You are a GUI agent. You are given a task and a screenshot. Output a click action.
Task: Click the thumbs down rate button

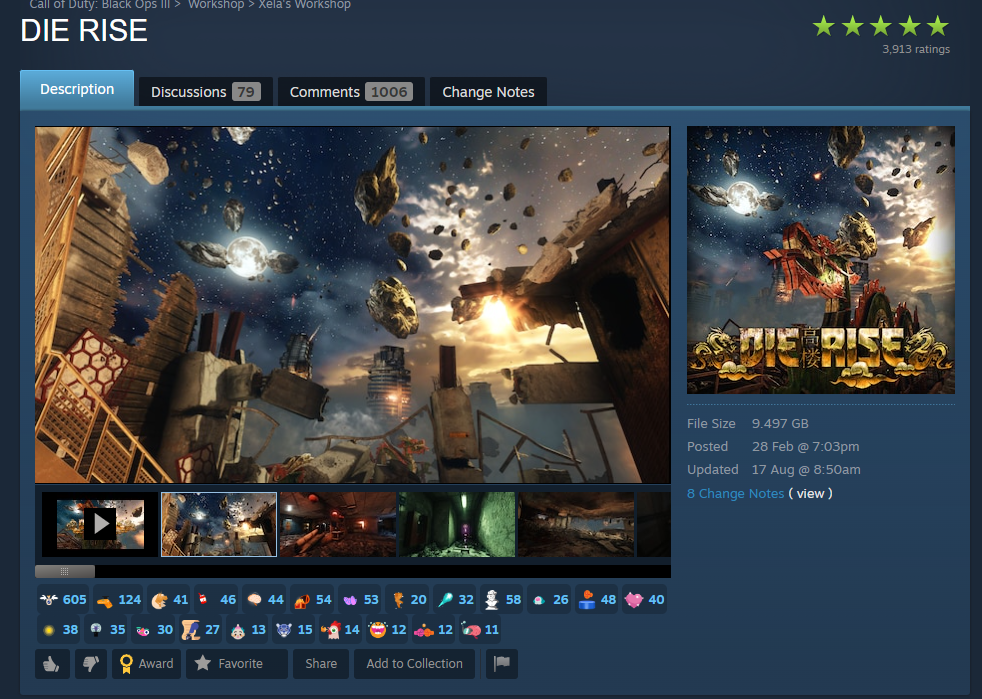(x=90, y=663)
